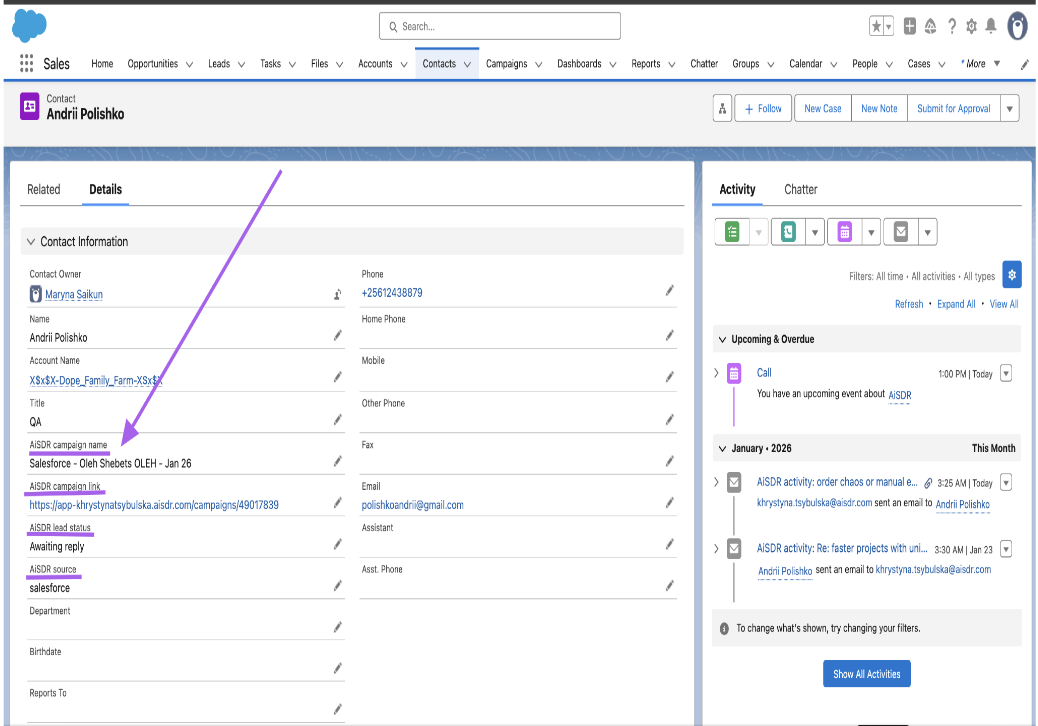Click the Follow button
The image size is (1038, 726).
(x=763, y=109)
